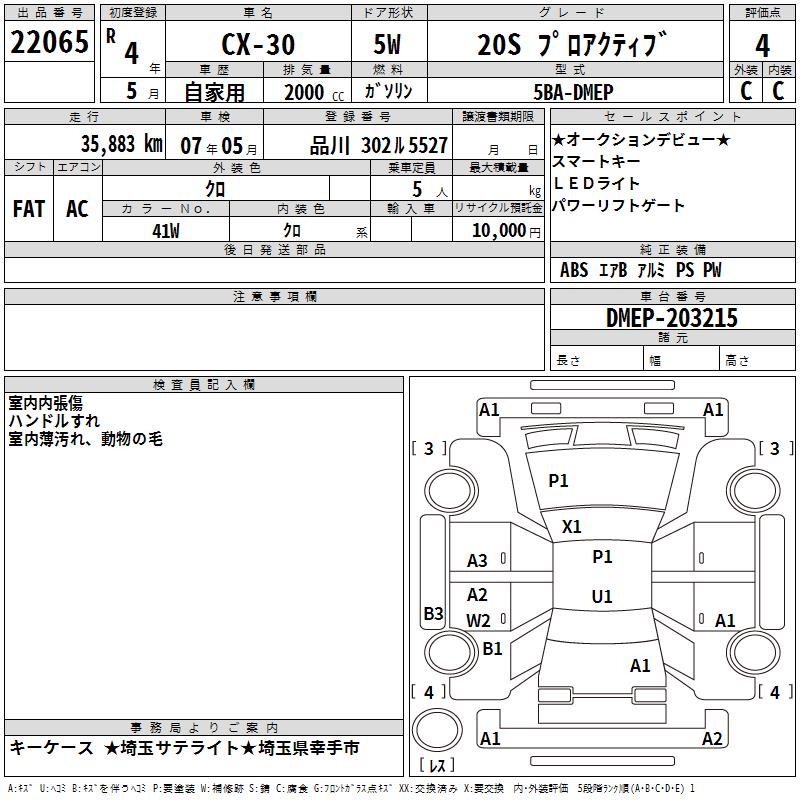Click the displacement 2000 cc

point(314,92)
